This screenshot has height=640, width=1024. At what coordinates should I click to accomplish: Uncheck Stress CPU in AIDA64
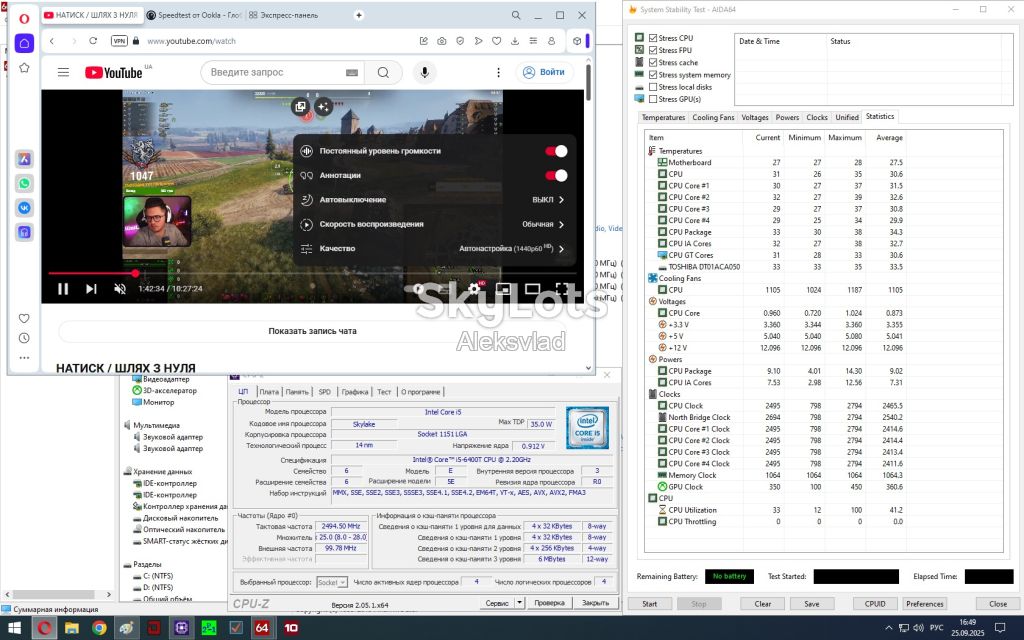(653, 38)
